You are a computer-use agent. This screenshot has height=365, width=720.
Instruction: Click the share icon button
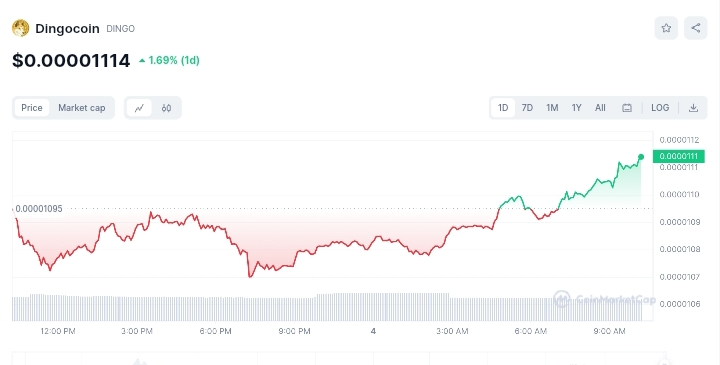coord(696,28)
